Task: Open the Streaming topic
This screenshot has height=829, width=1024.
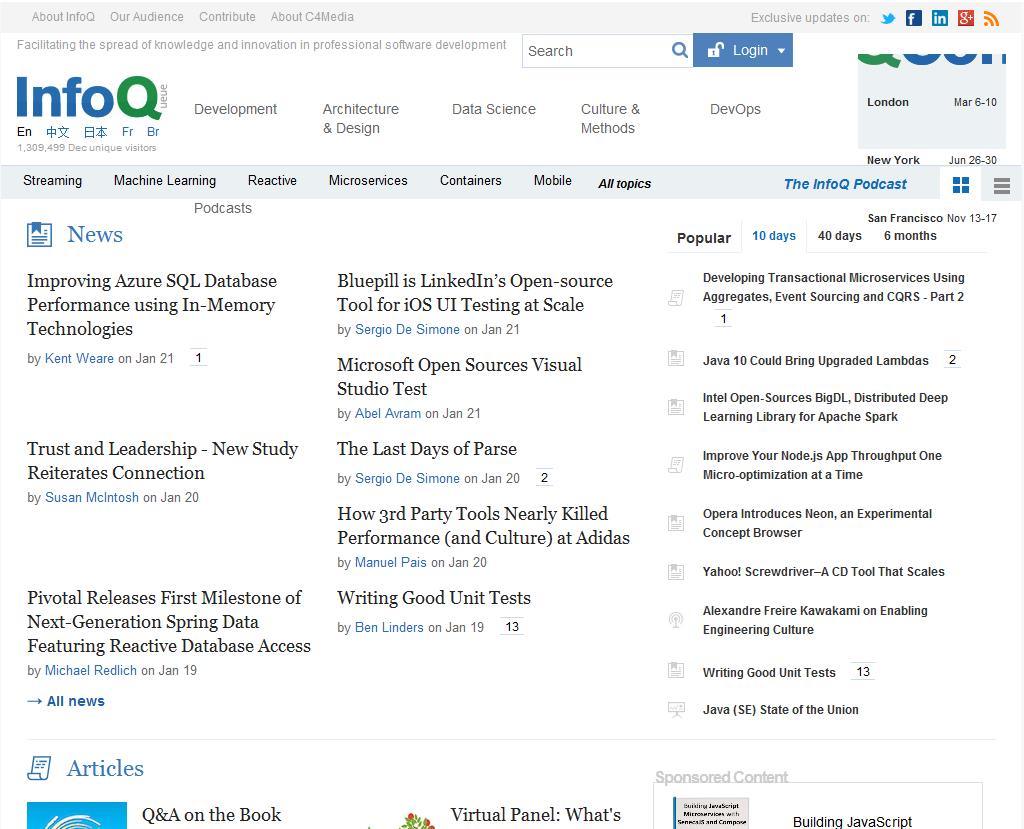Action: point(52,180)
